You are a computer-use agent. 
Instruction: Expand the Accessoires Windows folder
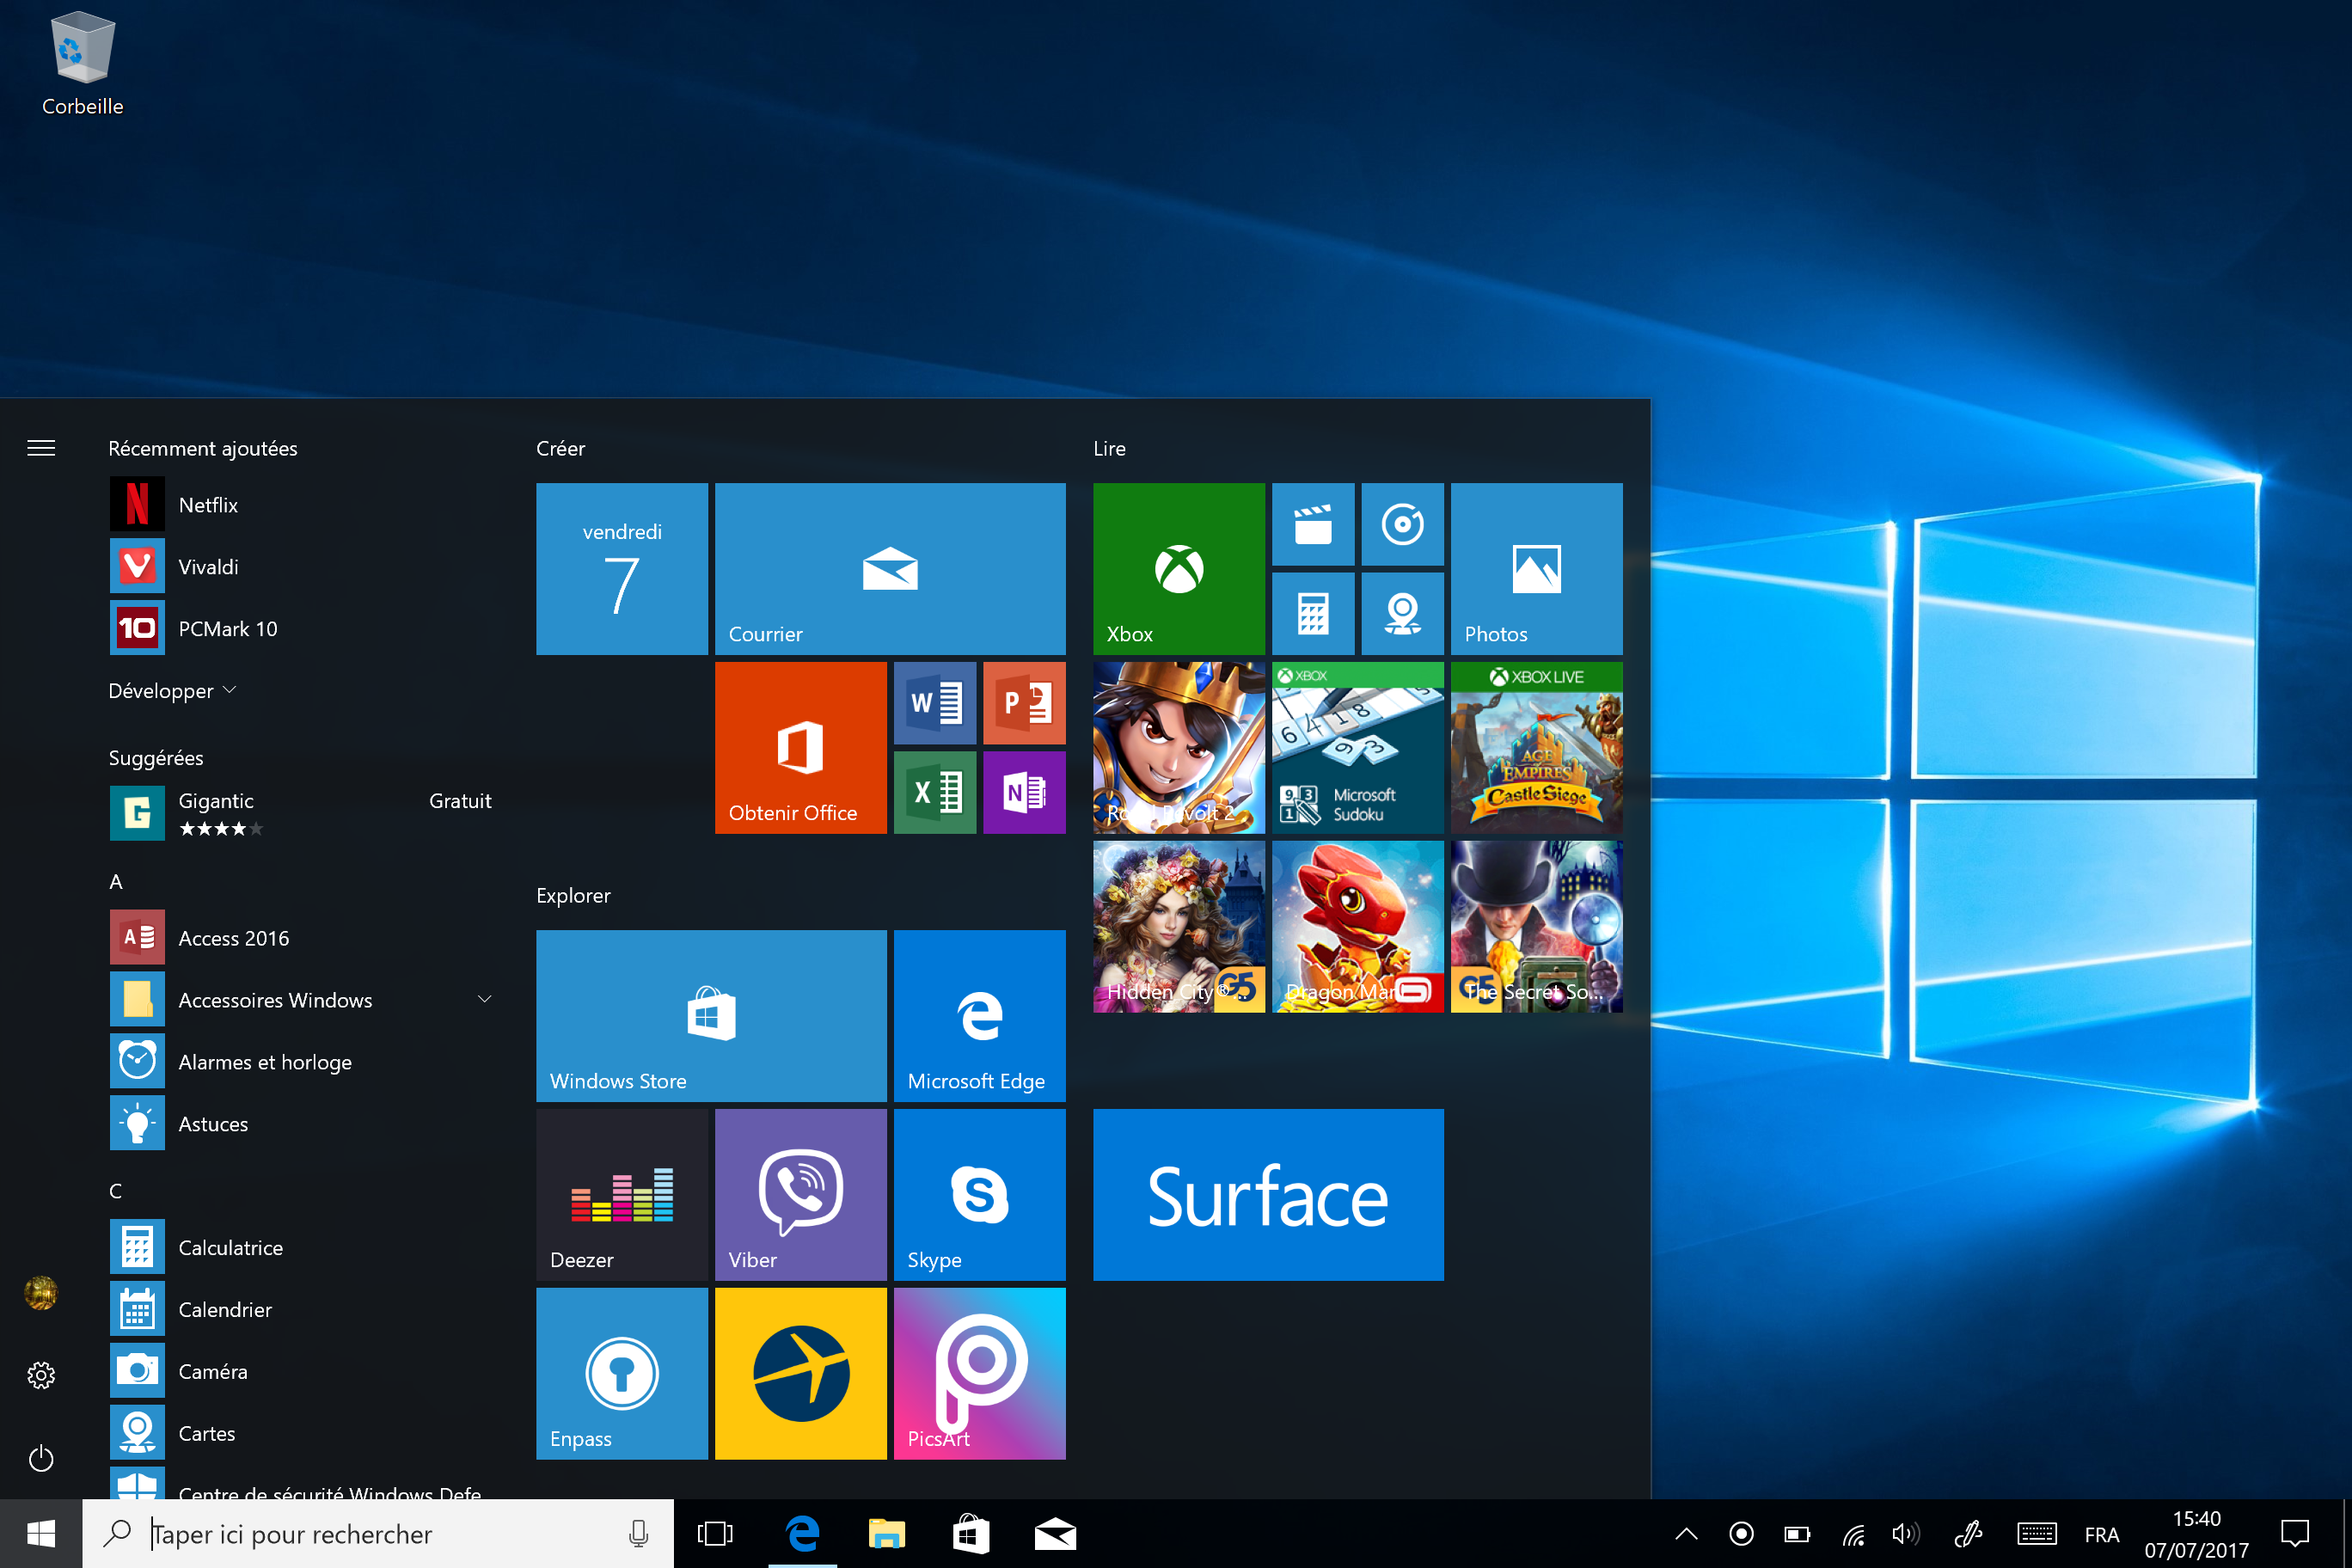pos(300,1000)
